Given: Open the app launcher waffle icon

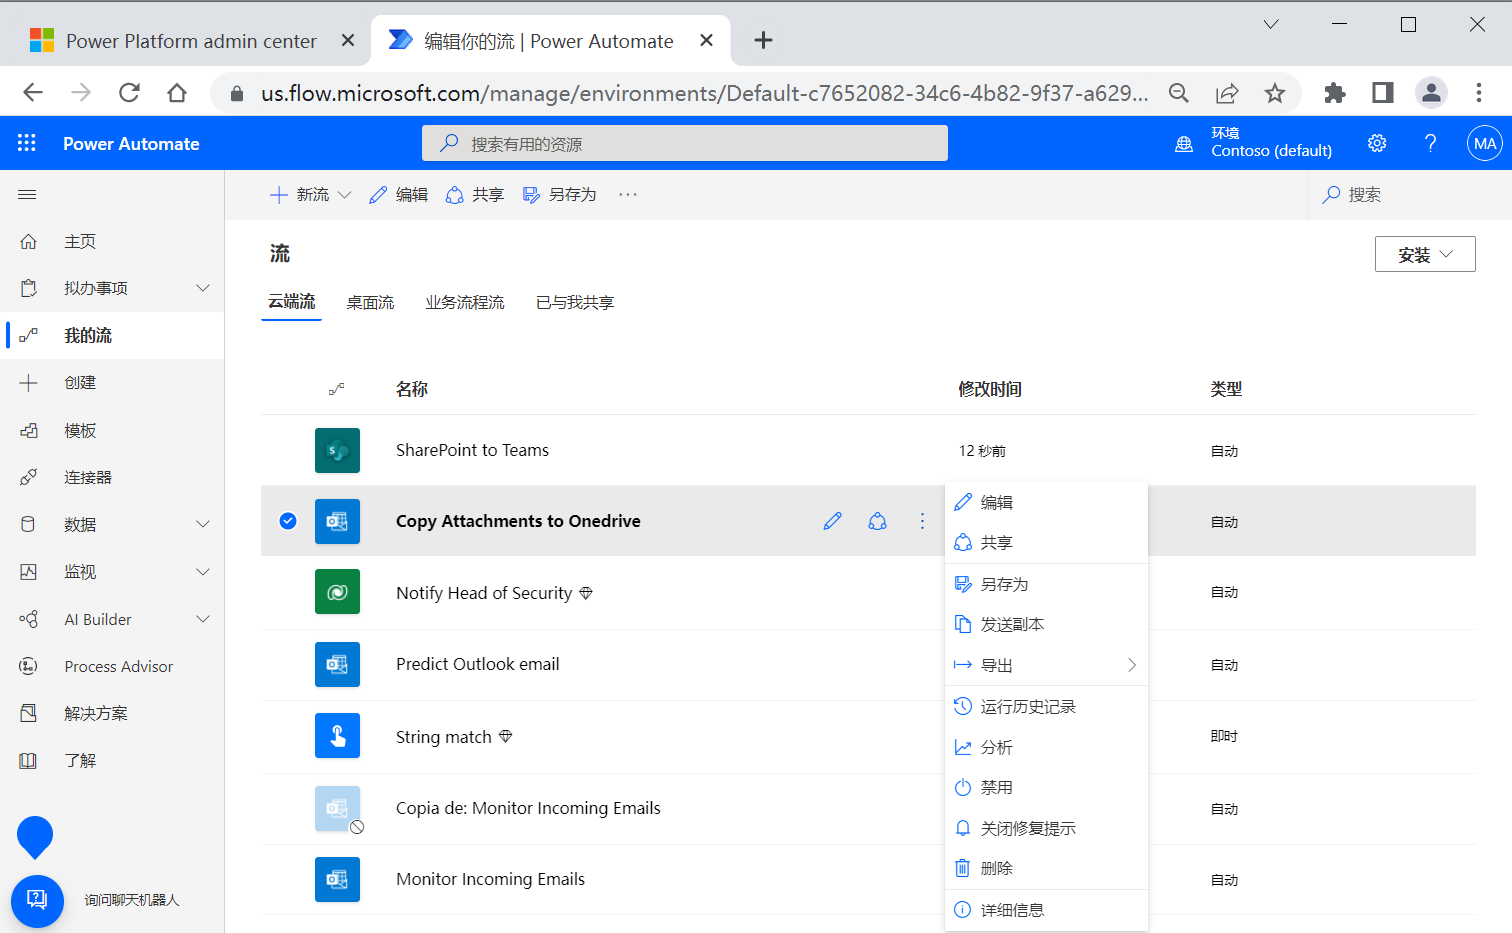Looking at the screenshot, I should coord(27,143).
